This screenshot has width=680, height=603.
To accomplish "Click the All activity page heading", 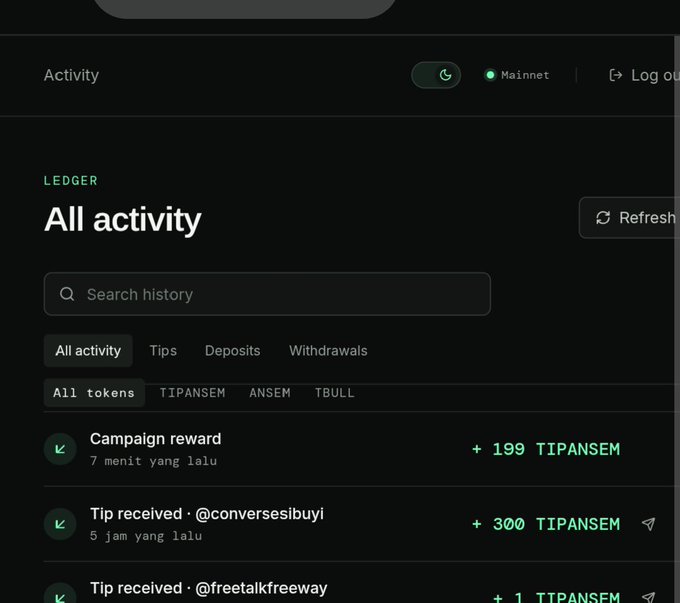I will coord(123,220).
